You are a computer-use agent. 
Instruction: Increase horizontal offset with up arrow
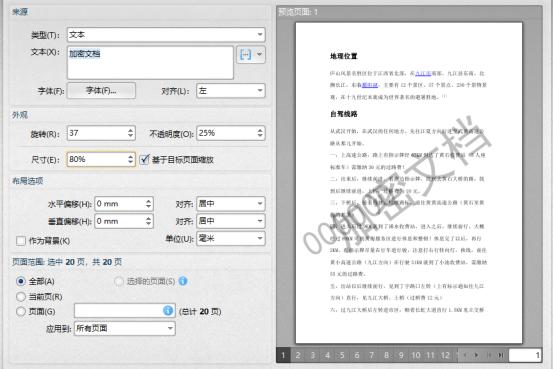tap(148, 201)
